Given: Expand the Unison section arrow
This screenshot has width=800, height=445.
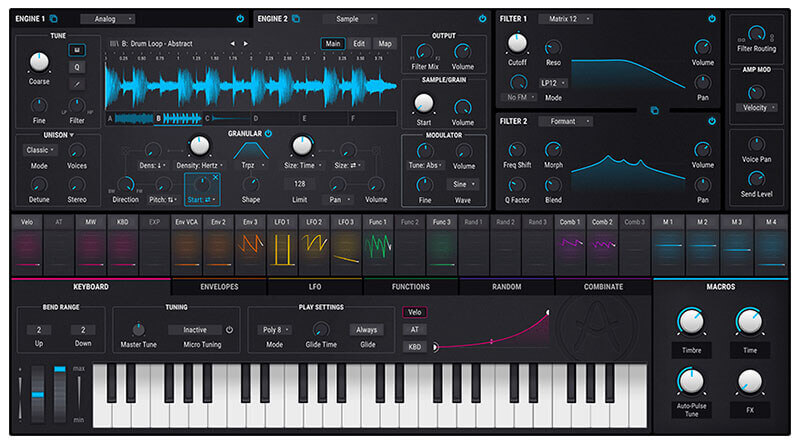Looking at the screenshot, I should coord(71,135).
